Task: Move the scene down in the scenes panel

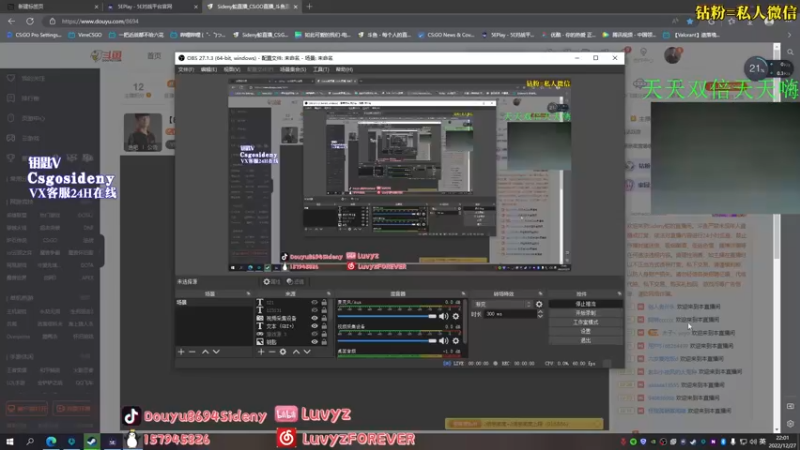Action: (216, 352)
